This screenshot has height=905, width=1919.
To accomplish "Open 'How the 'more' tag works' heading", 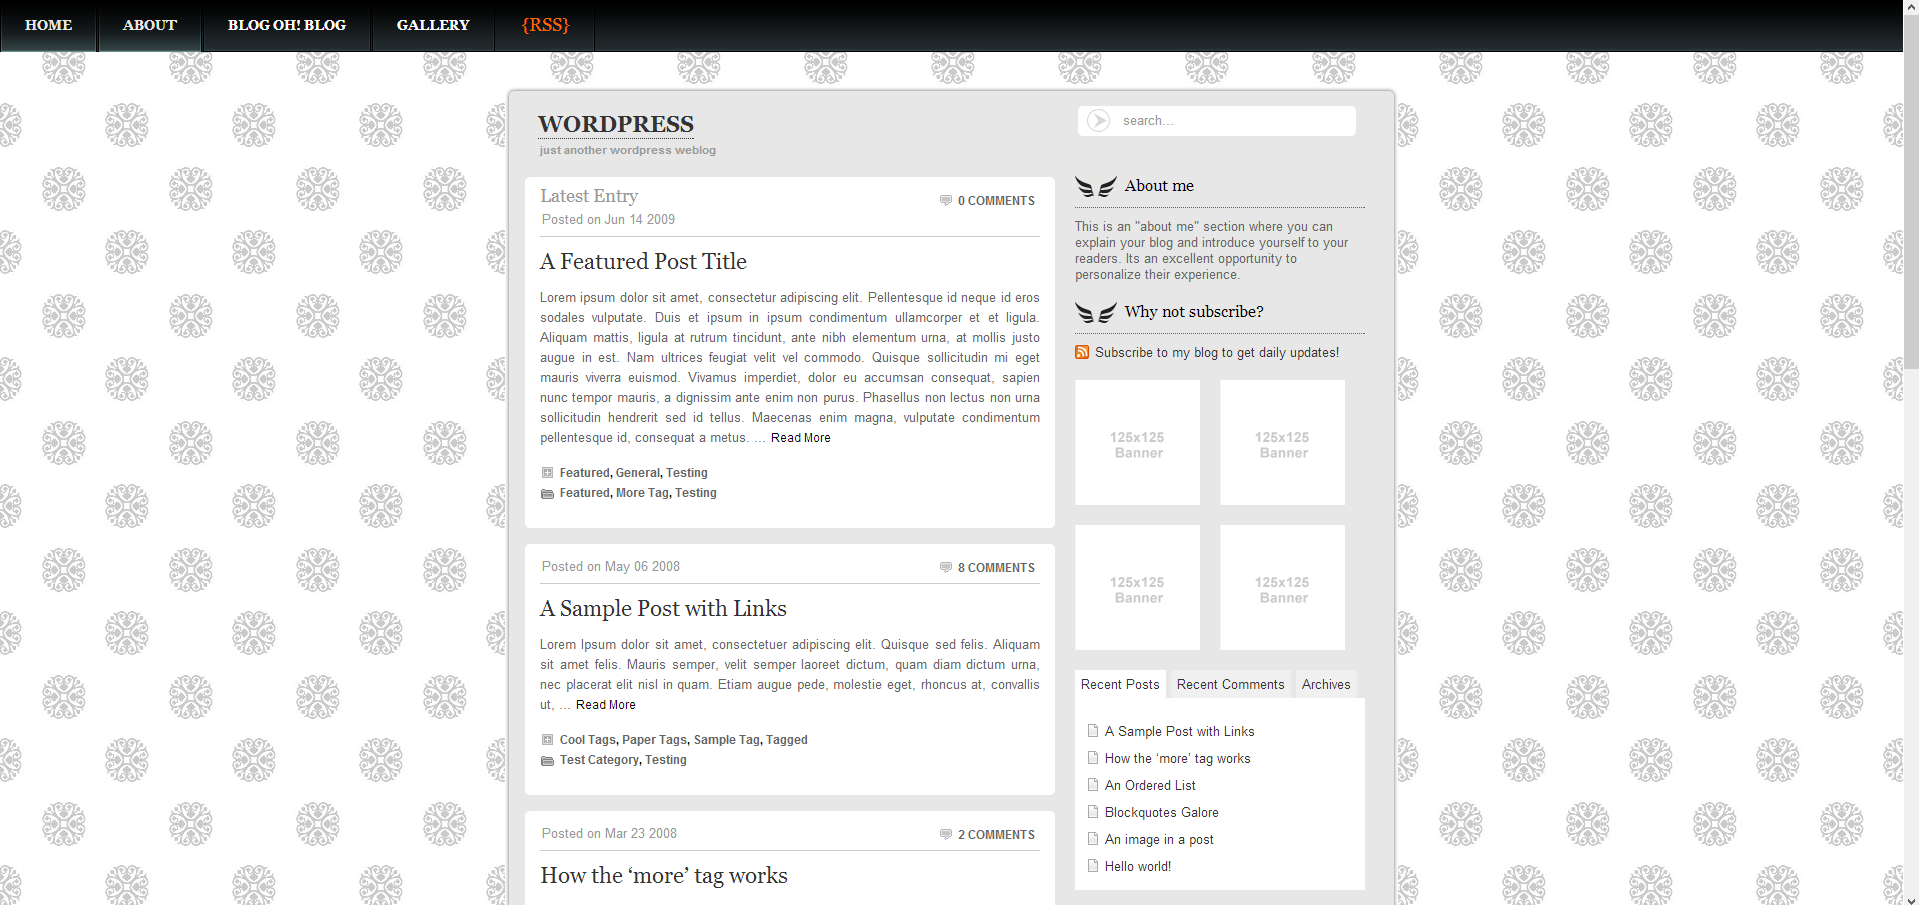I will pos(664,875).
